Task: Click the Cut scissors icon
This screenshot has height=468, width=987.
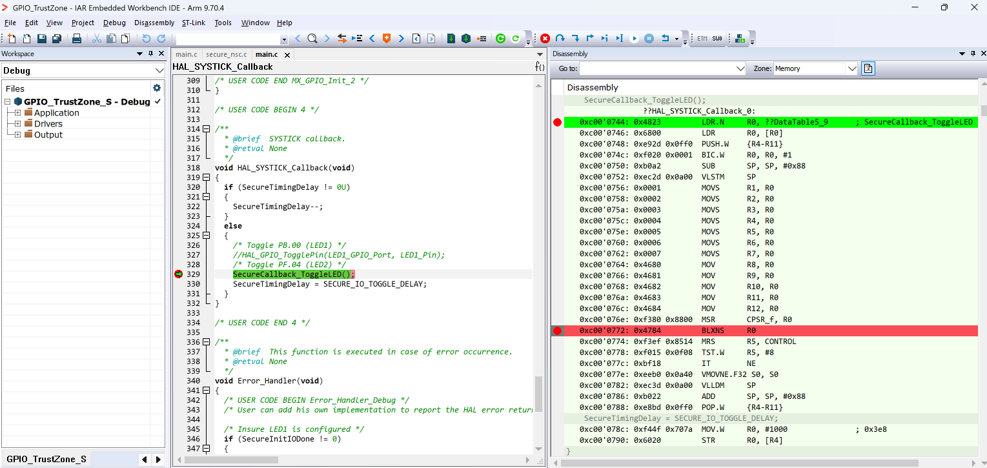Action: pos(96,38)
